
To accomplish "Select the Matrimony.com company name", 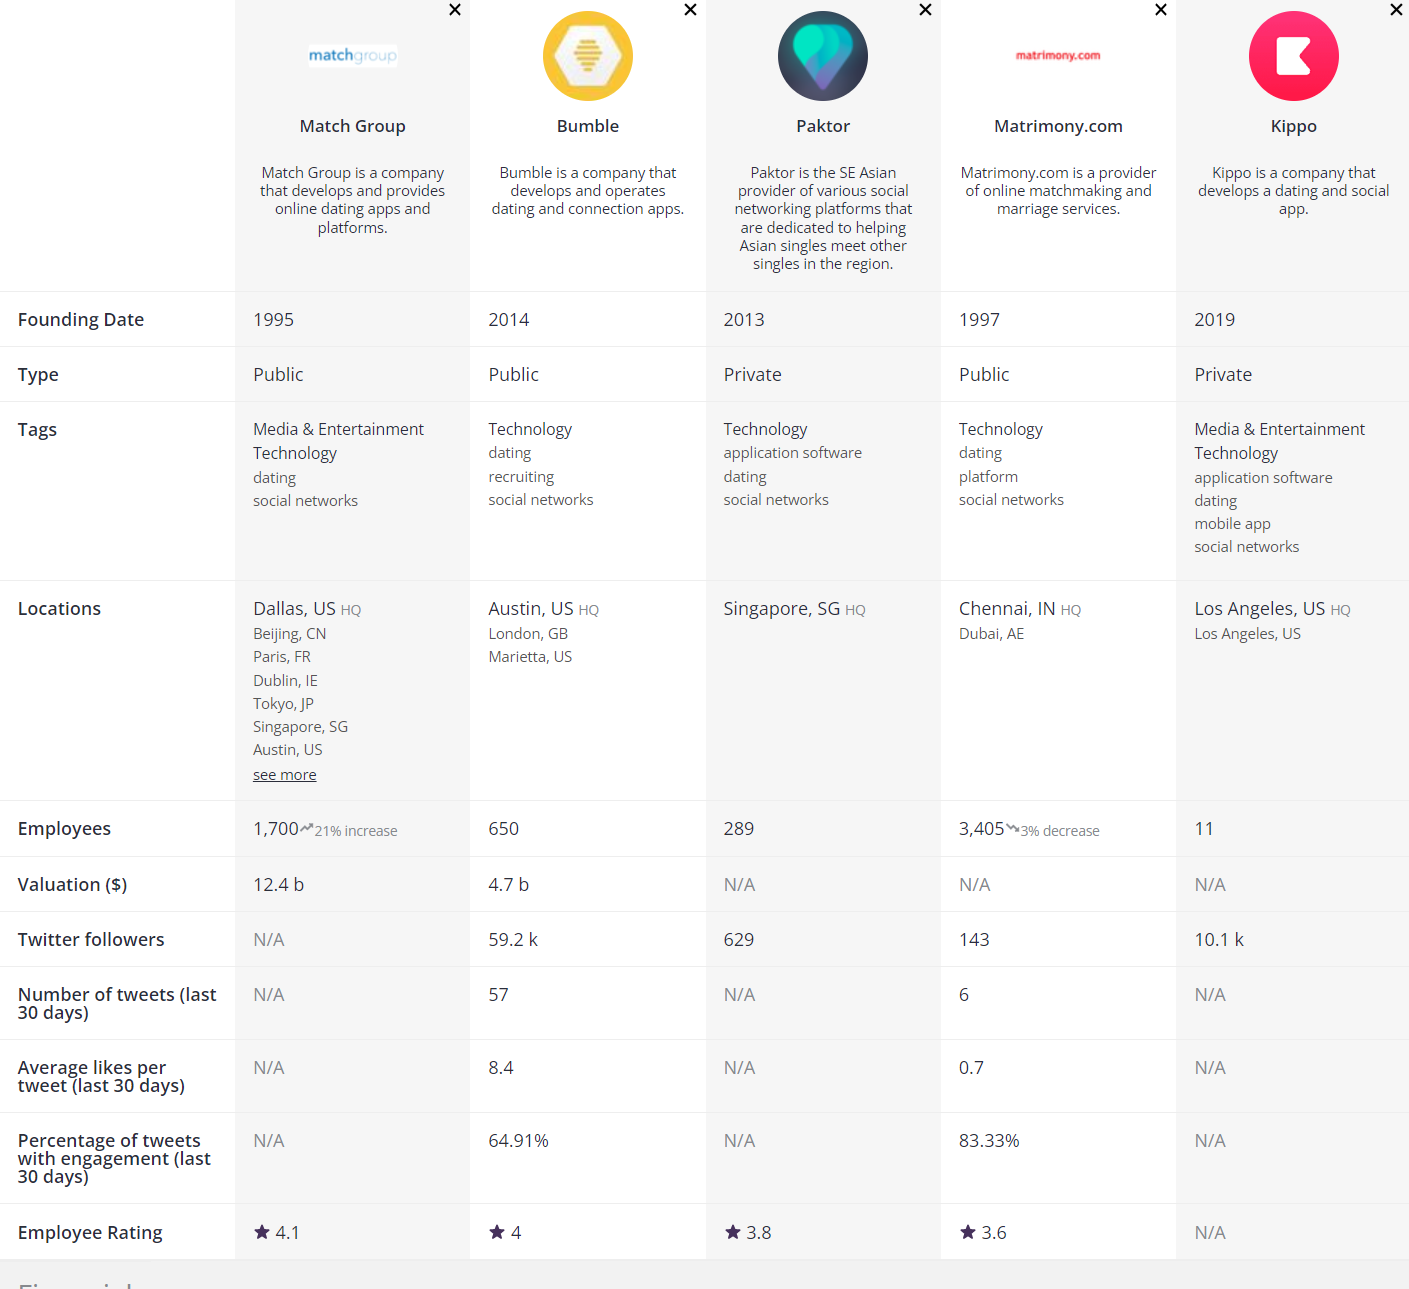I will click(1058, 126).
